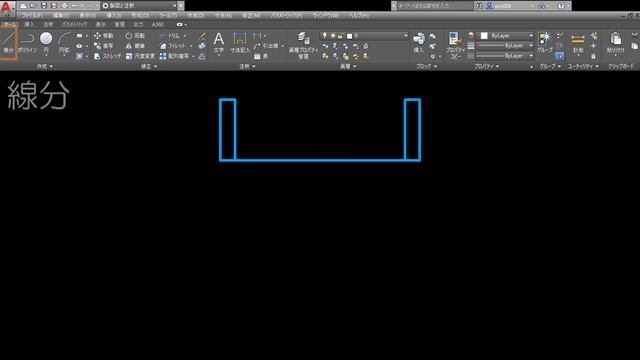Select the Scale (尺度変更) tool
Image resolution: width=640 pixels, height=360 pixels.
(140, 56)
